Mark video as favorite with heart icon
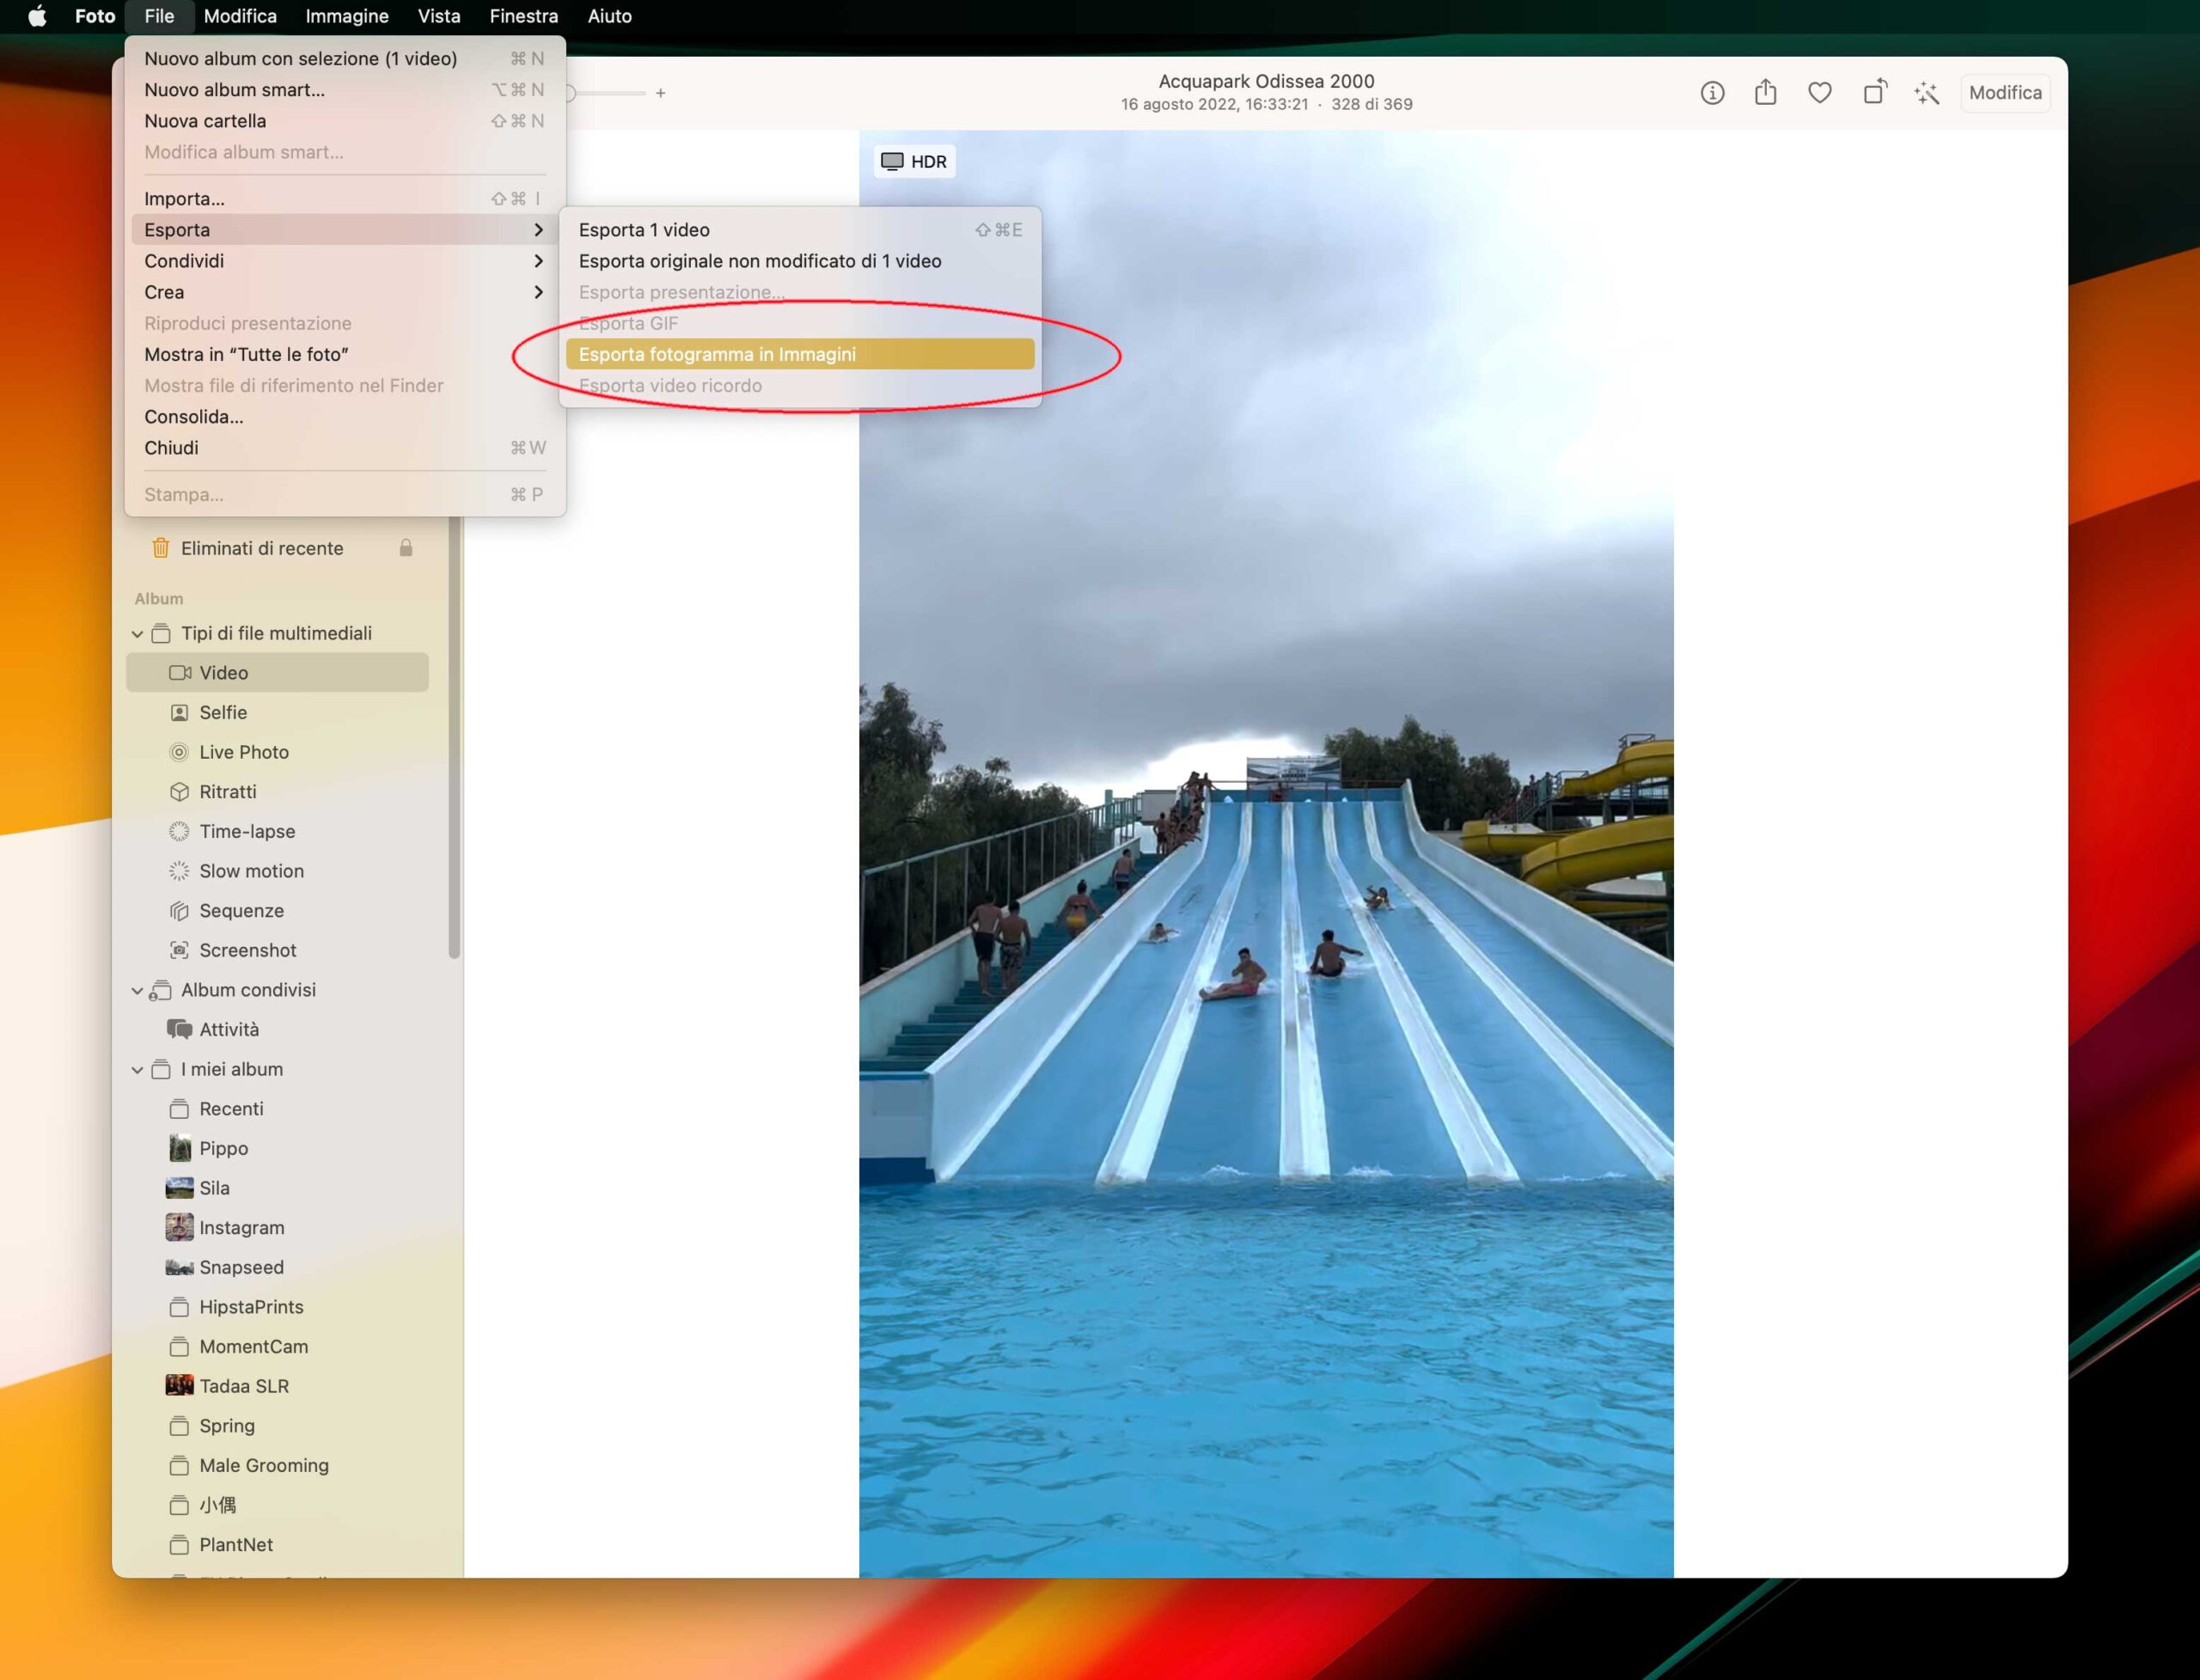 [1820, 93]
